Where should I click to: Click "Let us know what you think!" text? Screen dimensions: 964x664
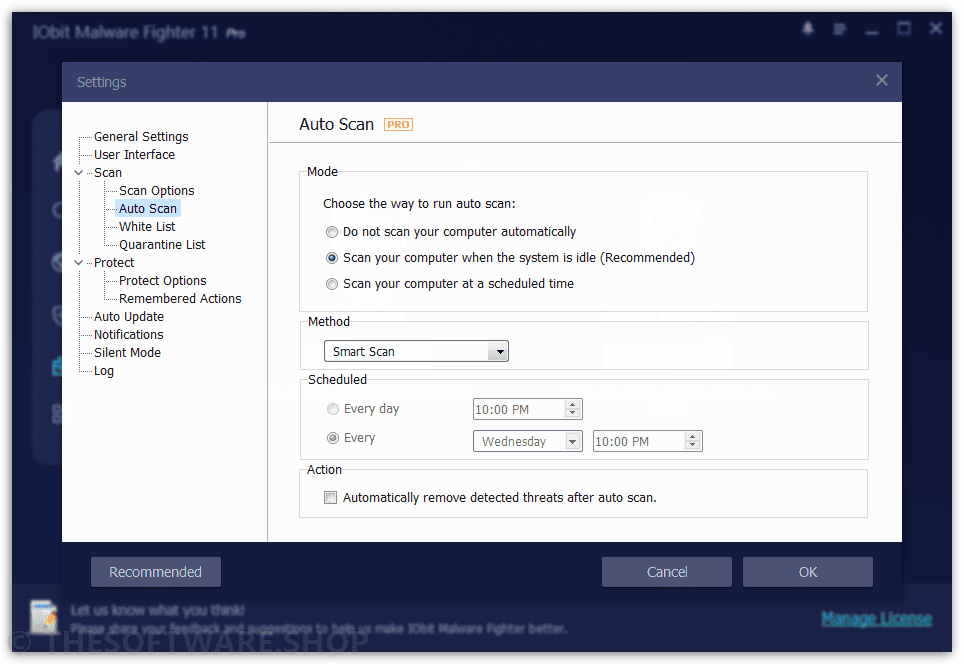tap(157, 611)
